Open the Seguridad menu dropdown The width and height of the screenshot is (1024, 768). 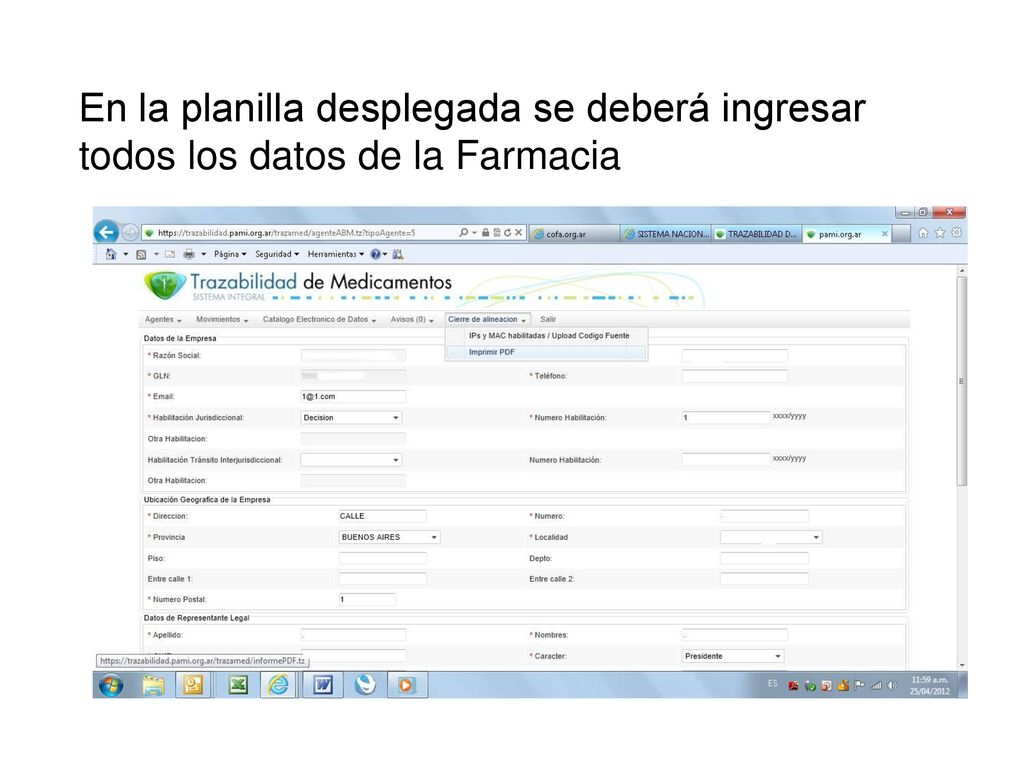pos(277,254)
